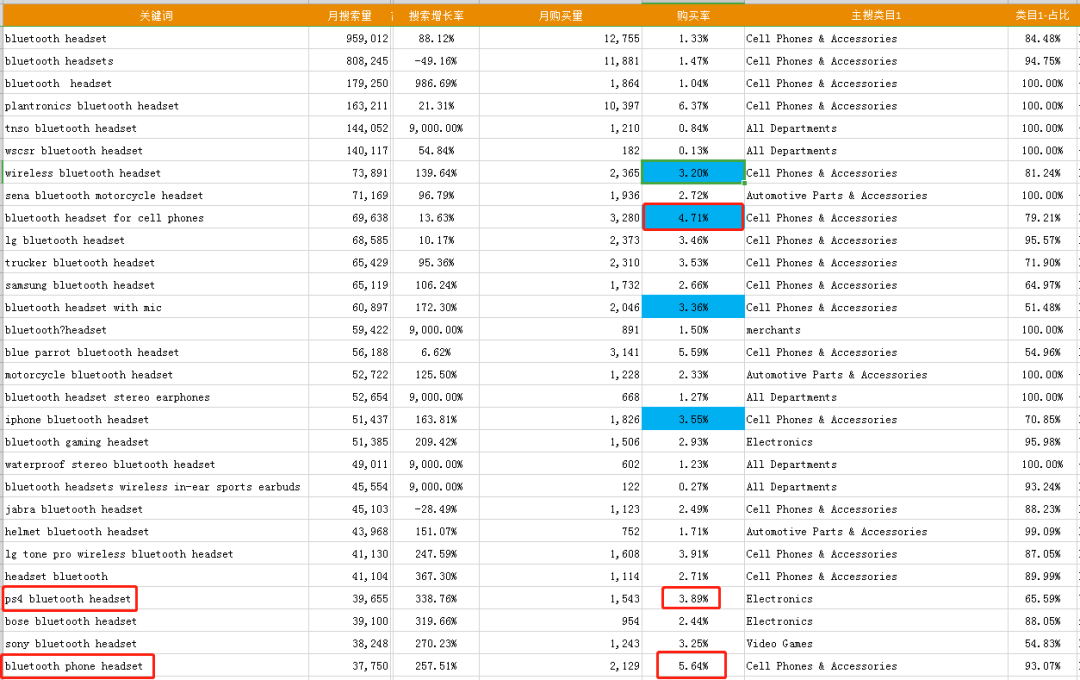Select the -49.16% search growth cell
Viewport: 1080px width, 680px height.
point(436,61)
